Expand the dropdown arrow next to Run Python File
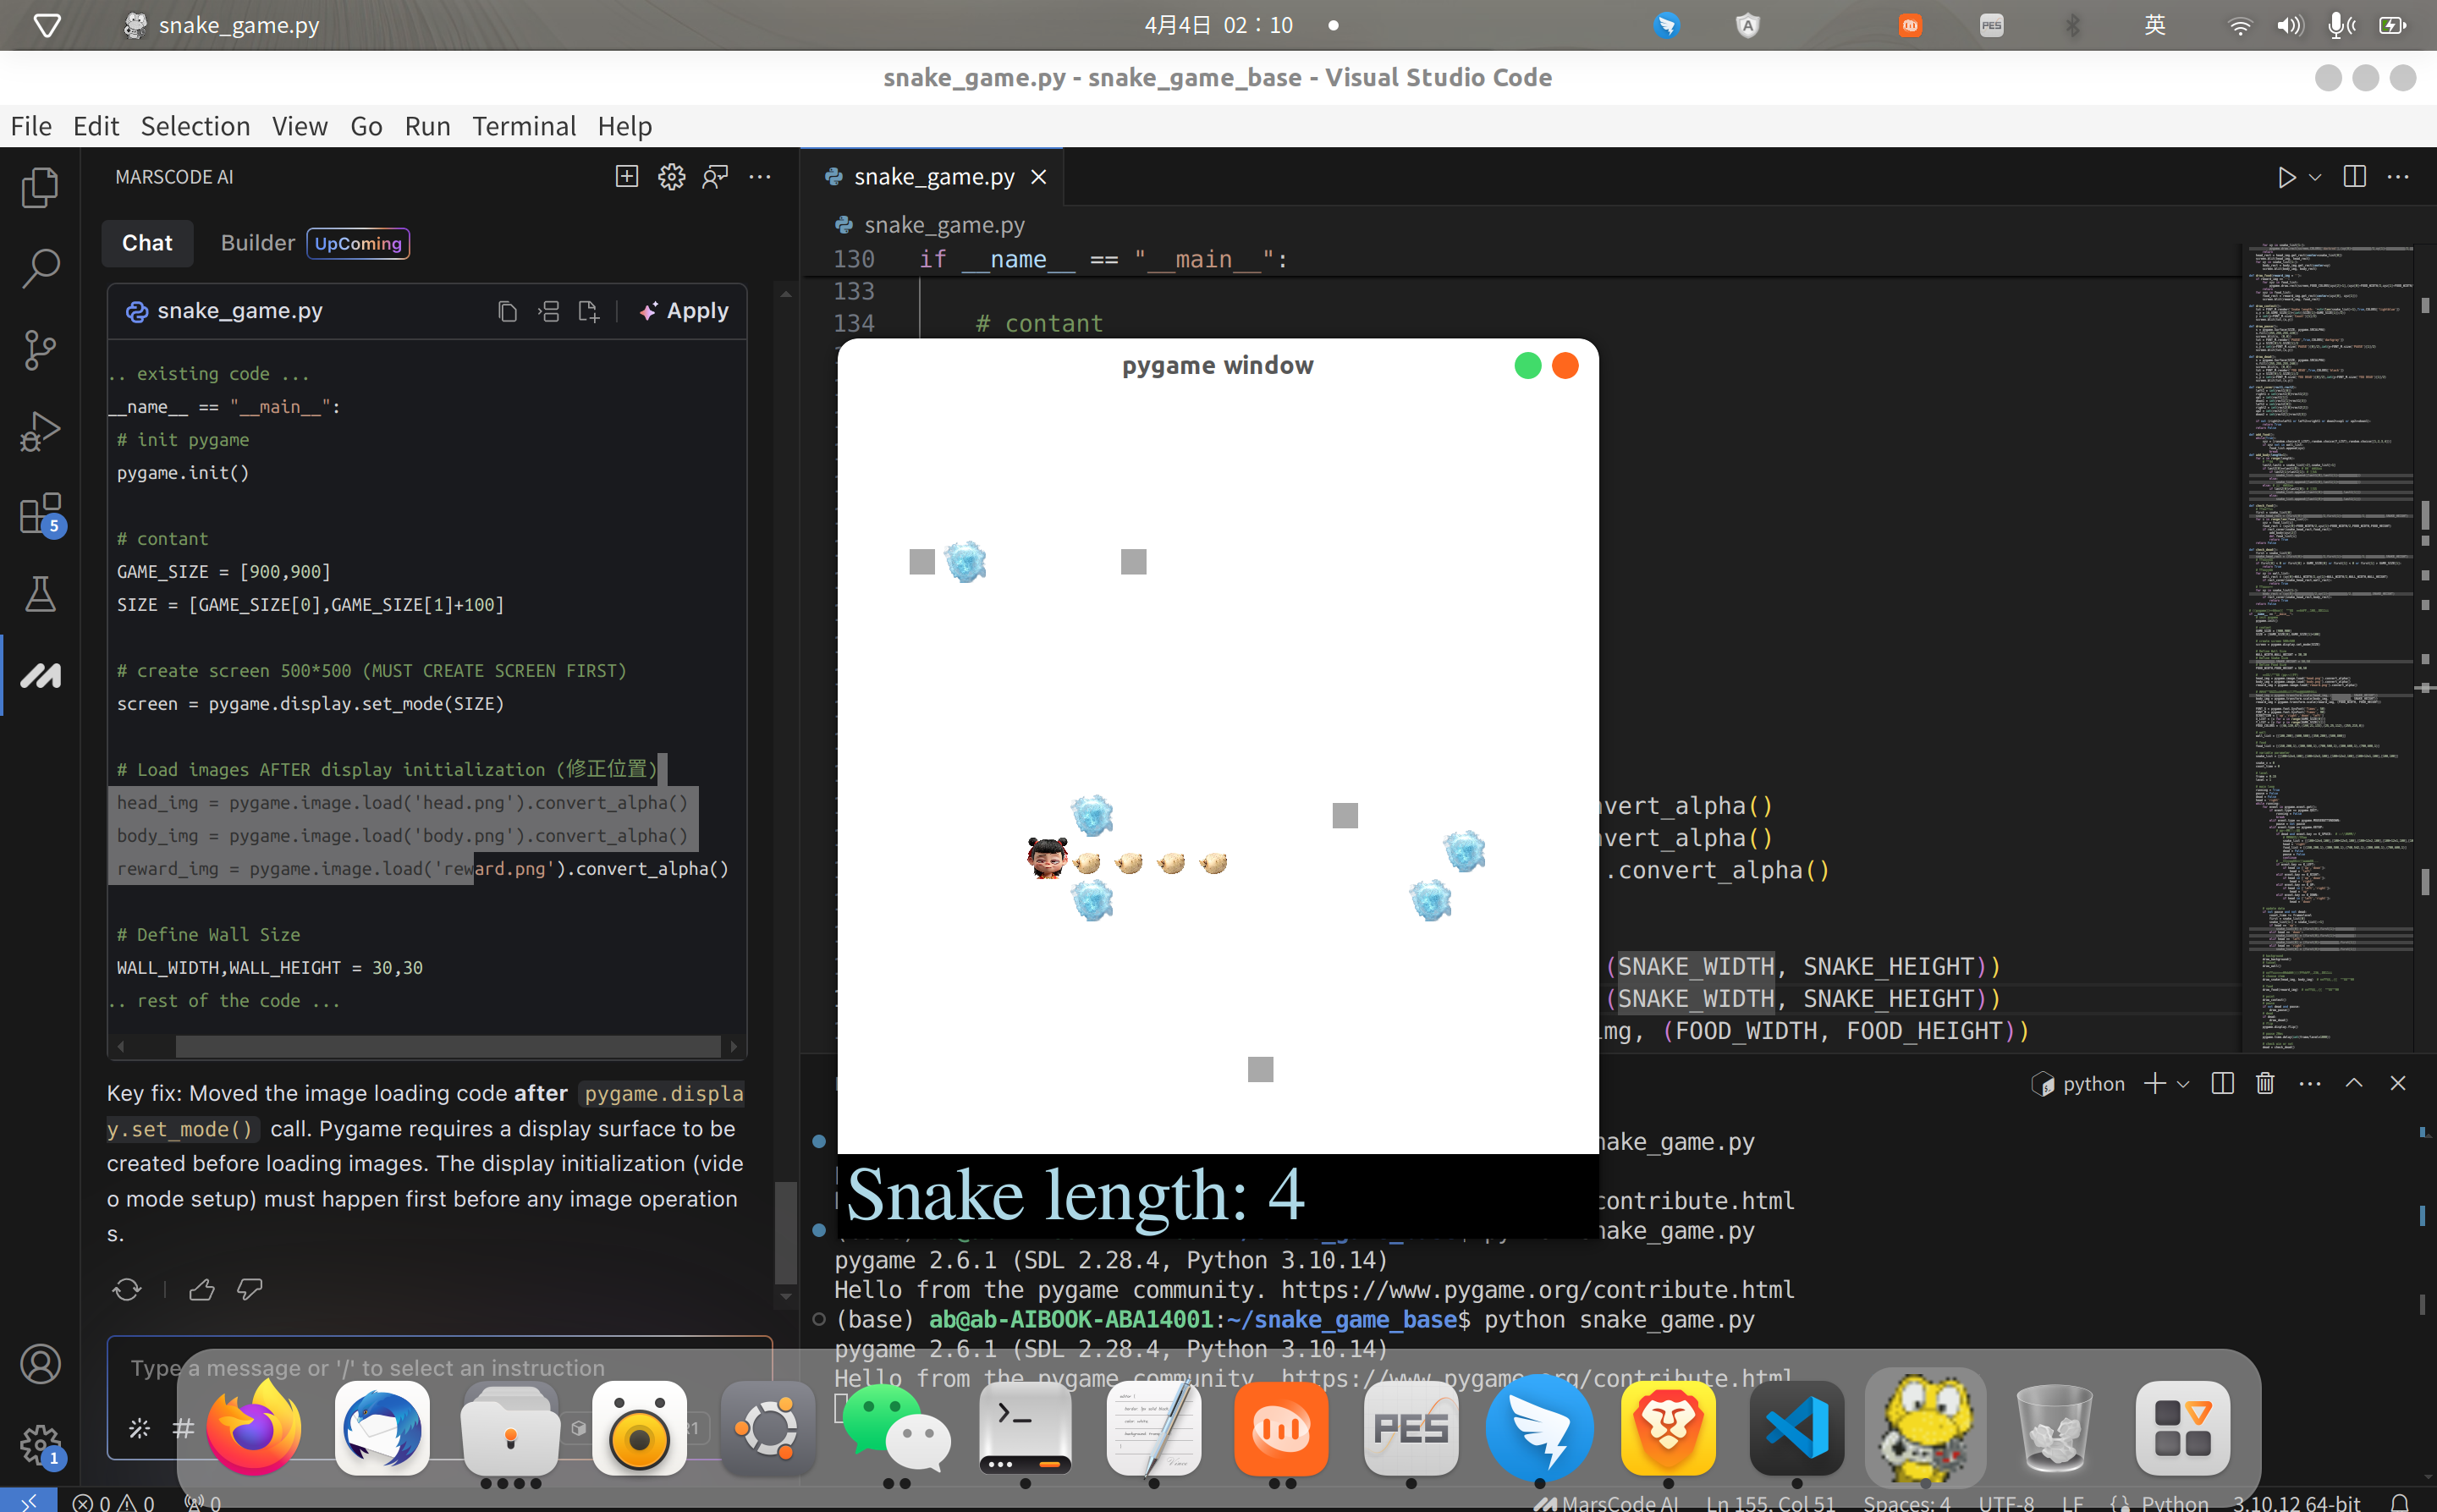The width and height of the screenshot is (2437, 1512). [2315, 177]
